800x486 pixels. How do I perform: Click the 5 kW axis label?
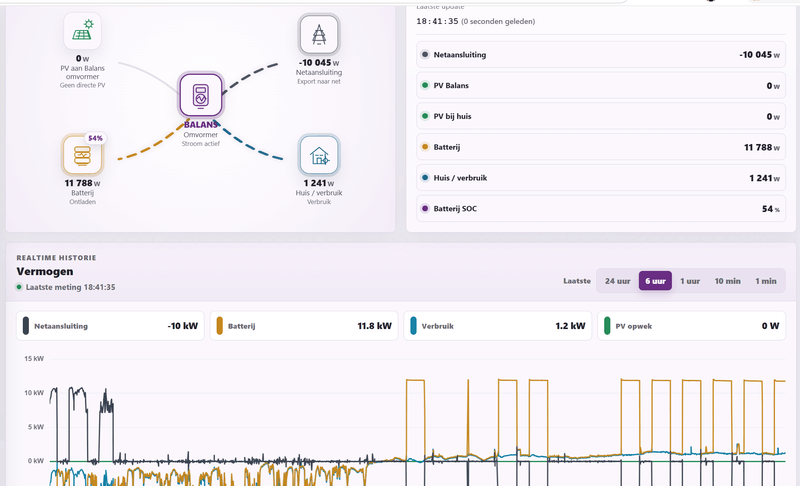[36, 427]
